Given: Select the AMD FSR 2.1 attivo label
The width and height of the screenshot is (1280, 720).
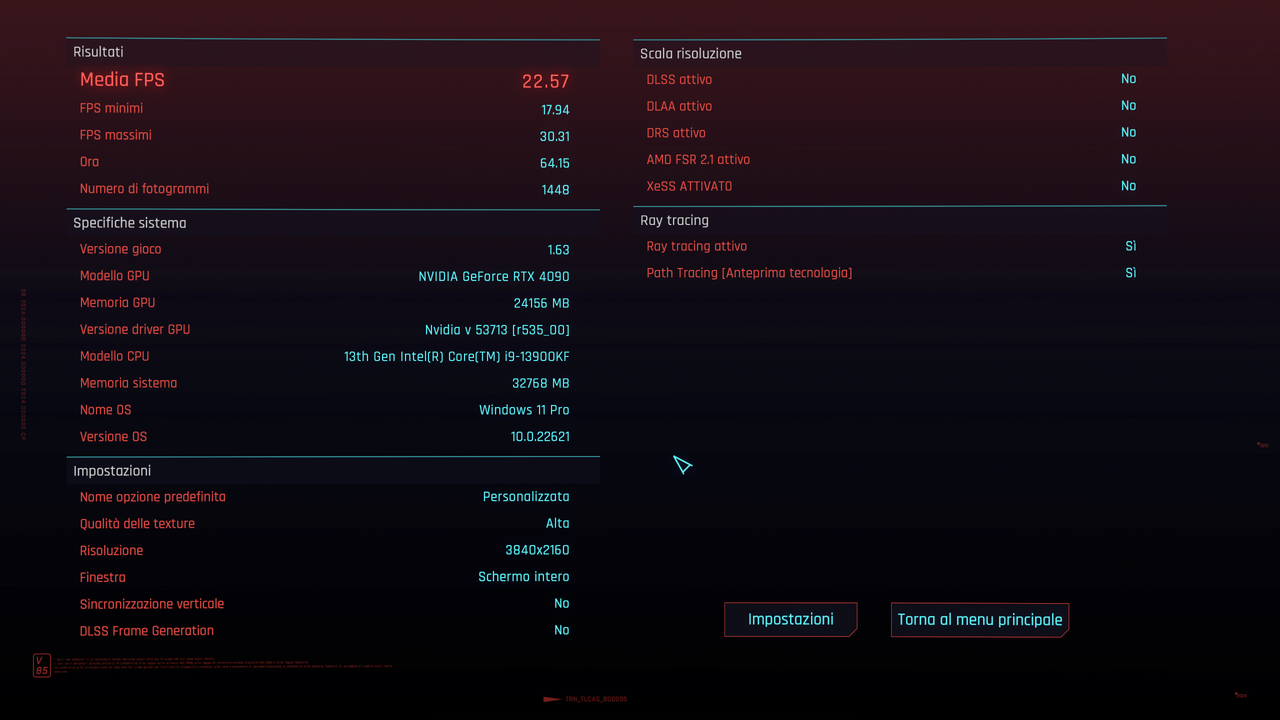Looking at the screenshot, I should [x=698, y=160].
